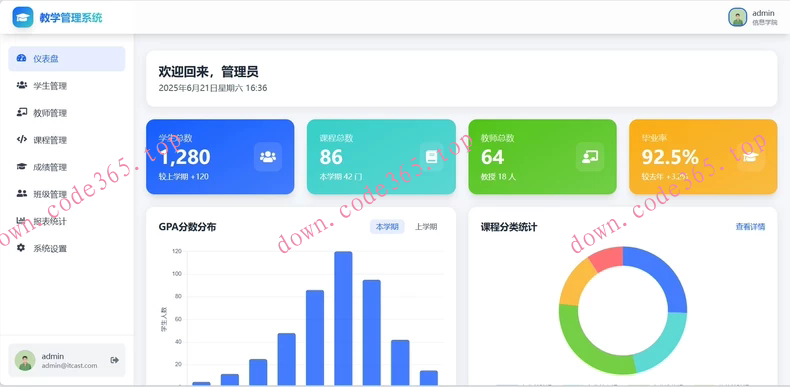Click the 查看详情 link

click(750, 227)
